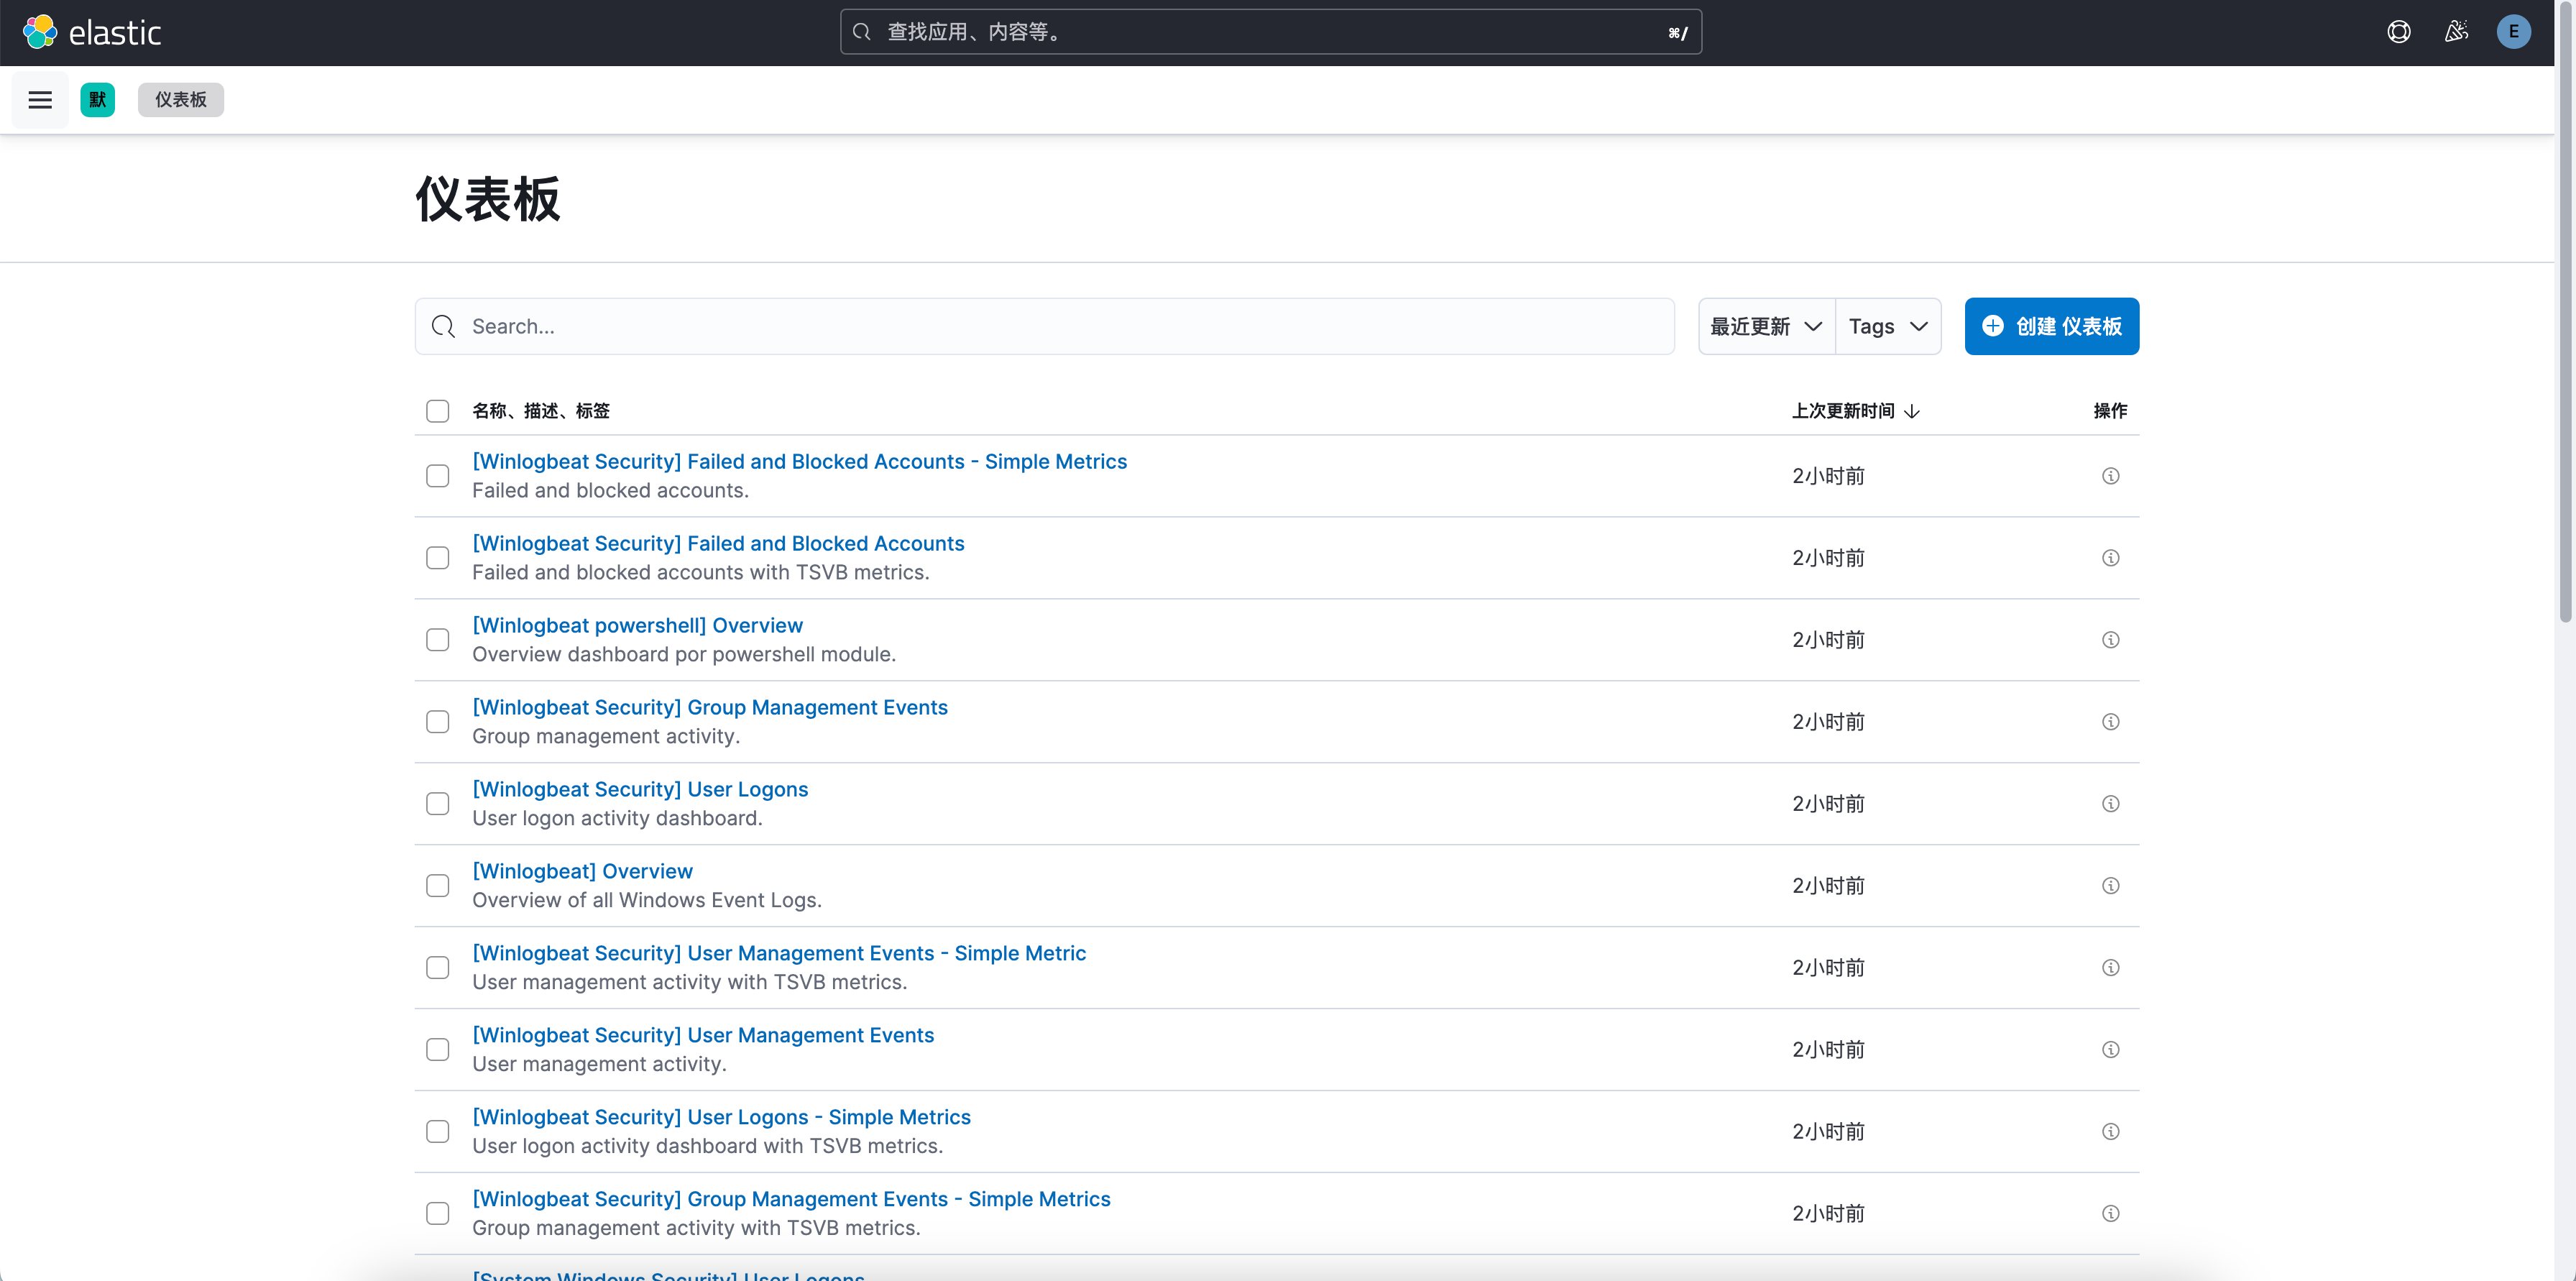Image resolution: width=2576 pixels, height=1281 pixels.
Task: Open [Winlogbeat Security] User Management Events dashboard
Action: pos(703,1036)
